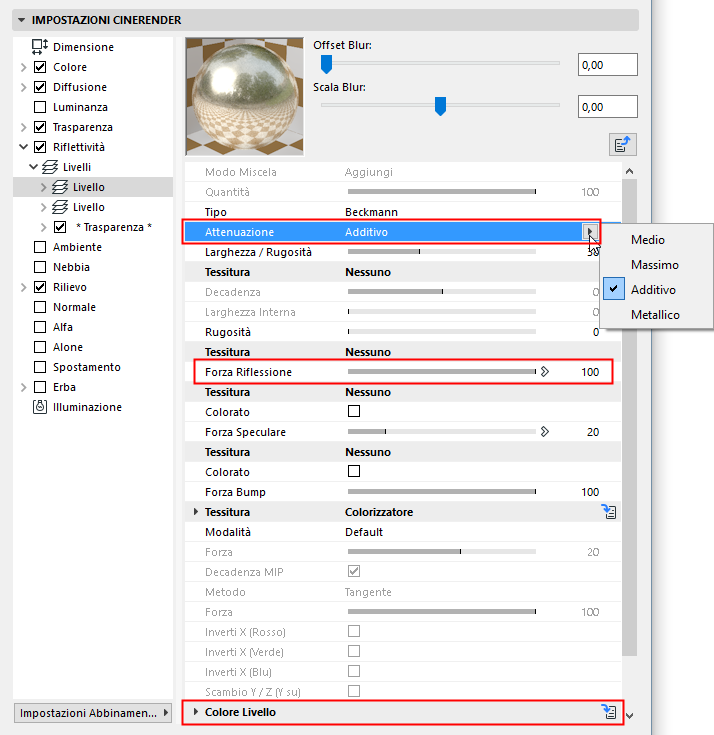Expand the Erba tree node

pyautogui.click(x=23, y=387)
